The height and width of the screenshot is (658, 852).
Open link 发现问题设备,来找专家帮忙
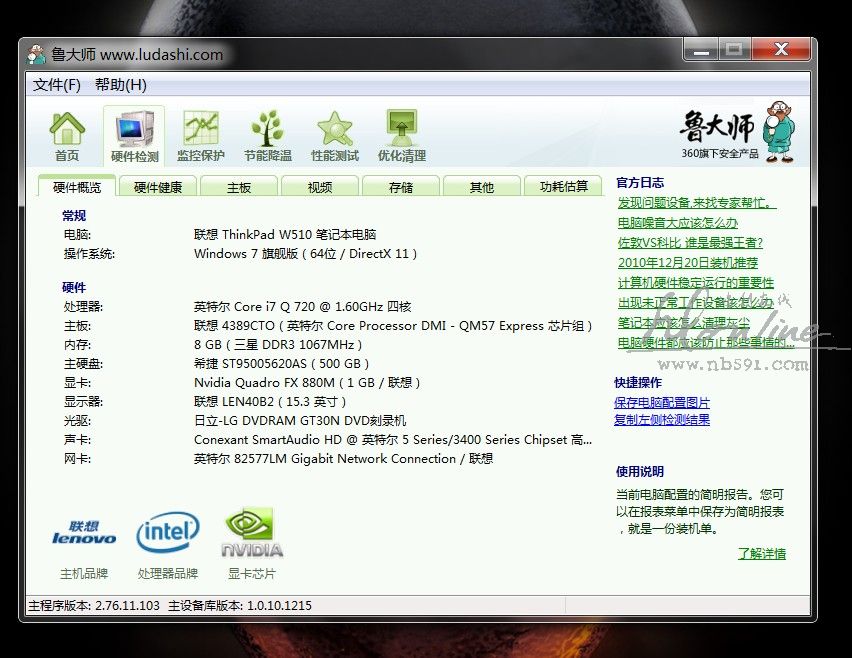697,203
